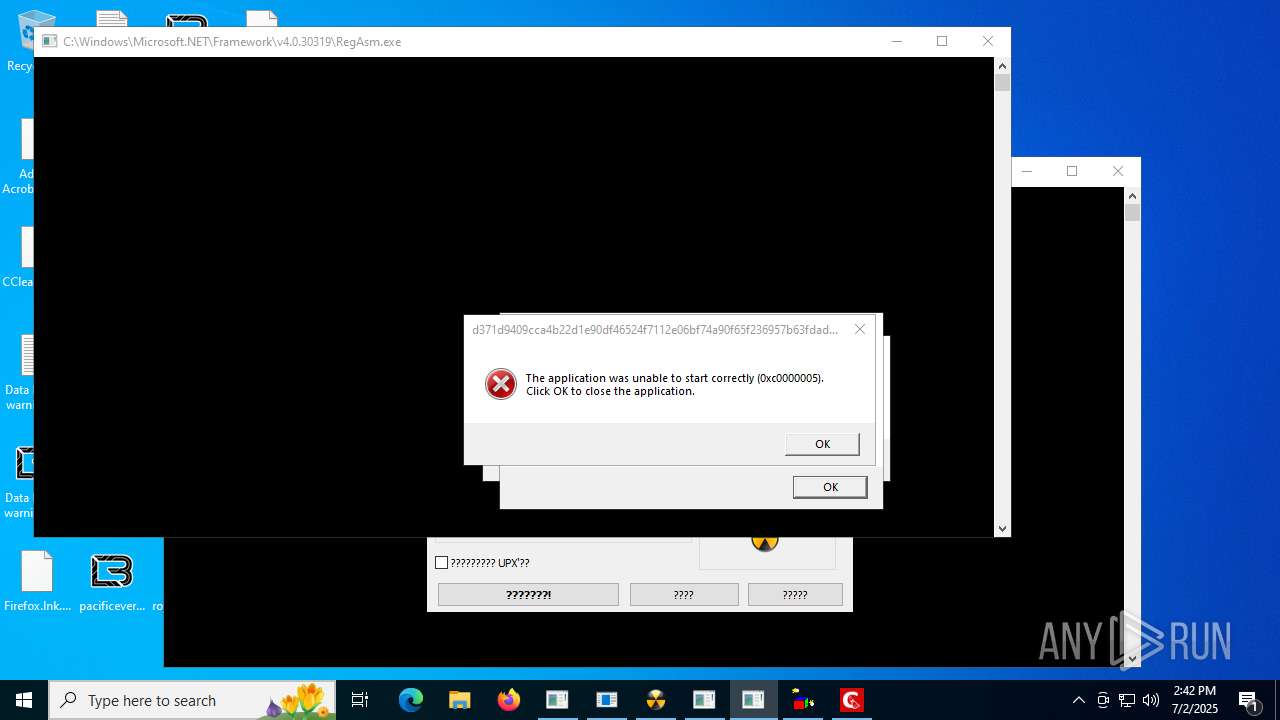Viewport: 1280px width, 720px height.
Task: Open RegAsm.exe window system menu icon
Action: [50, 42]
